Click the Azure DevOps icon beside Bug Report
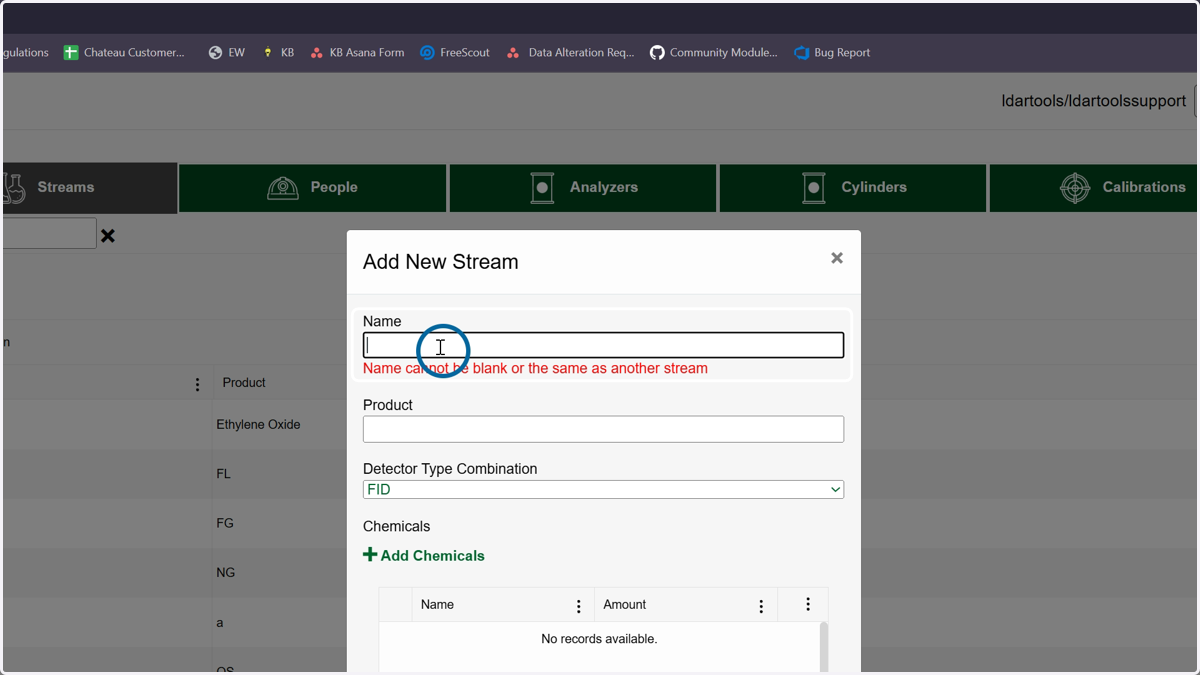This screenshot has width=1200, height=675. 801,53
